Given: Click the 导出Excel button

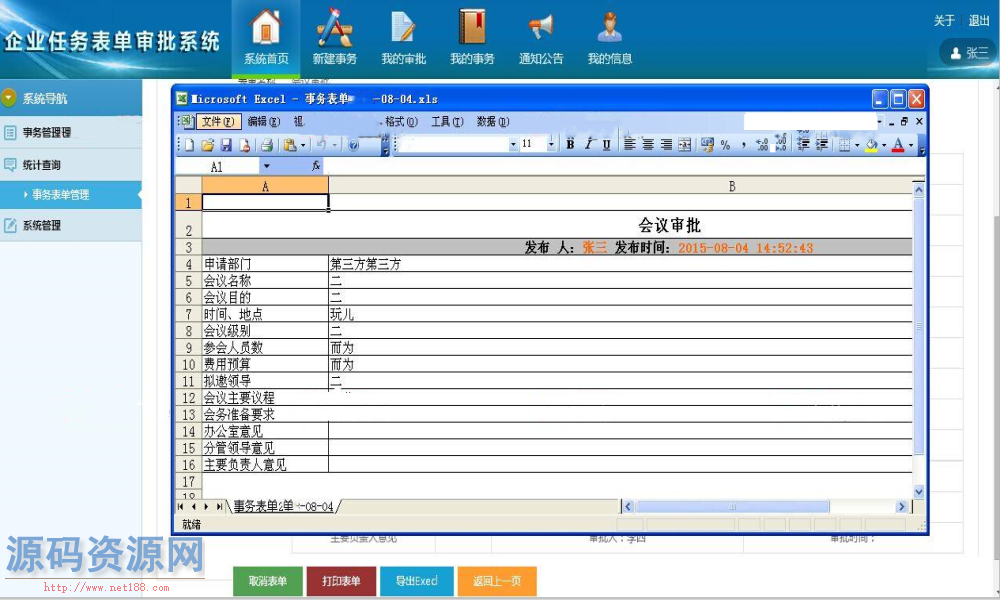Looking at the screenshot, I should (x=416, y=581).
